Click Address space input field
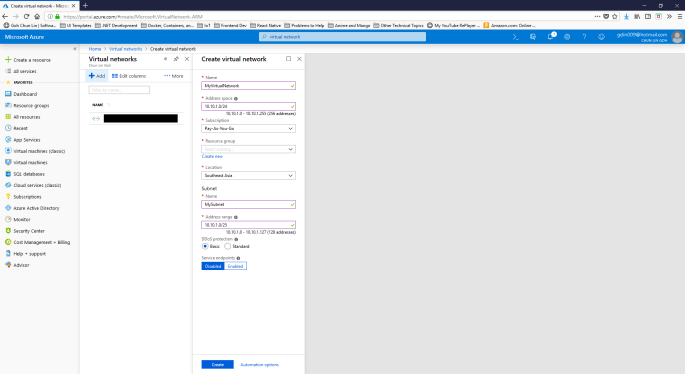The height and width of the screenshot is (374, 685). [x=248, y=106]
